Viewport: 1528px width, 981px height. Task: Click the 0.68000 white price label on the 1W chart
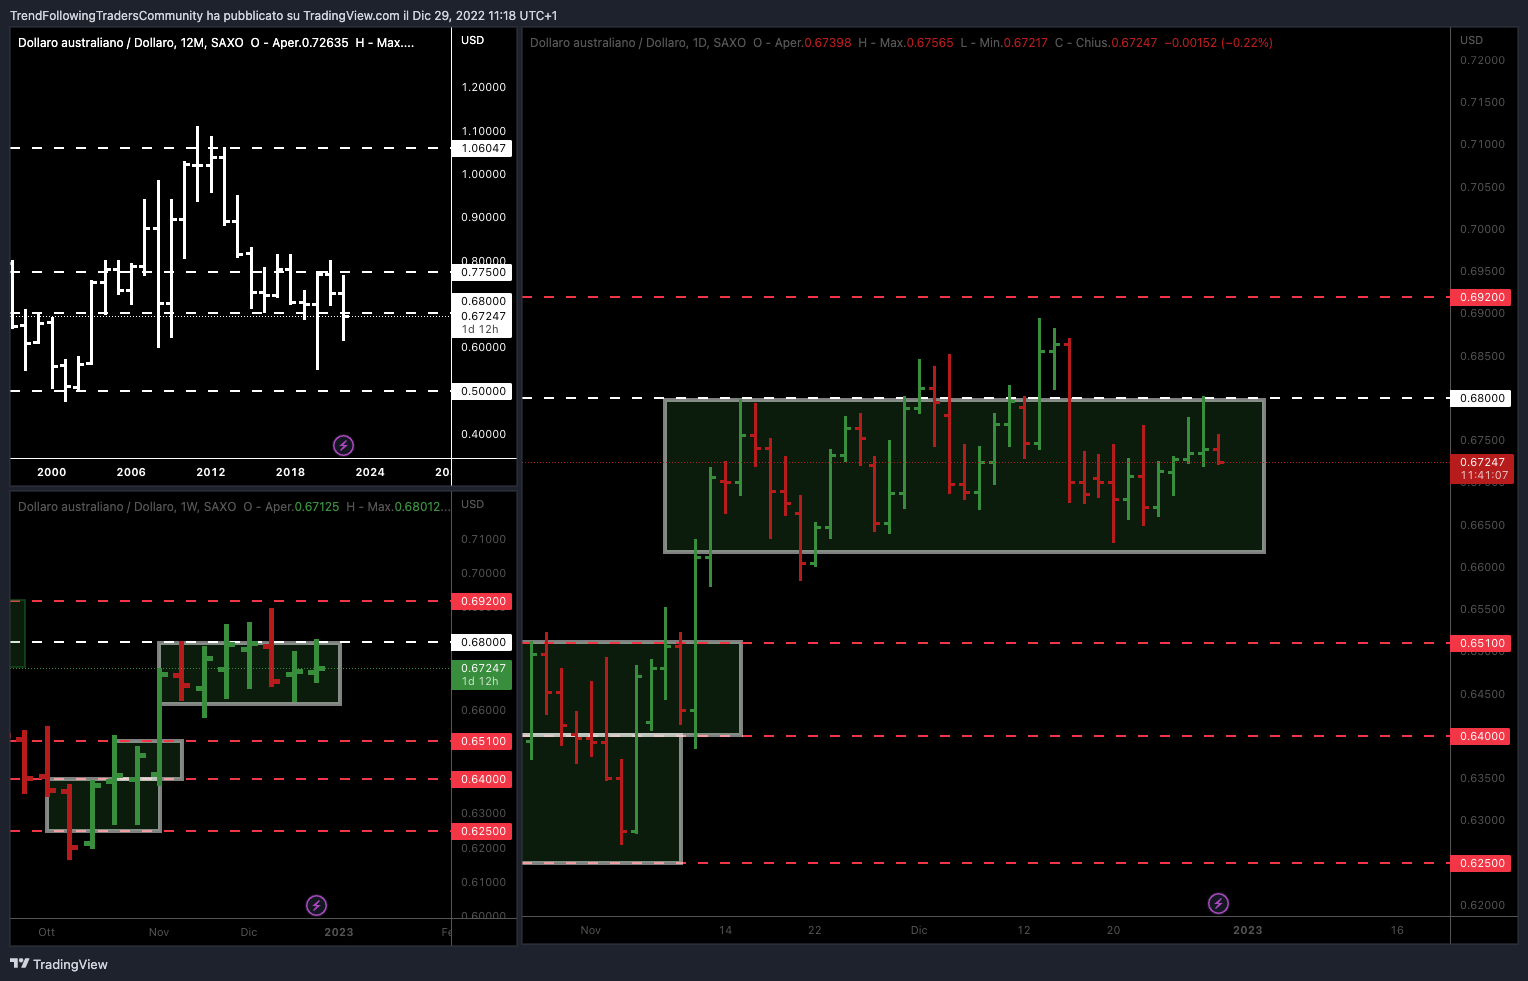483,642
